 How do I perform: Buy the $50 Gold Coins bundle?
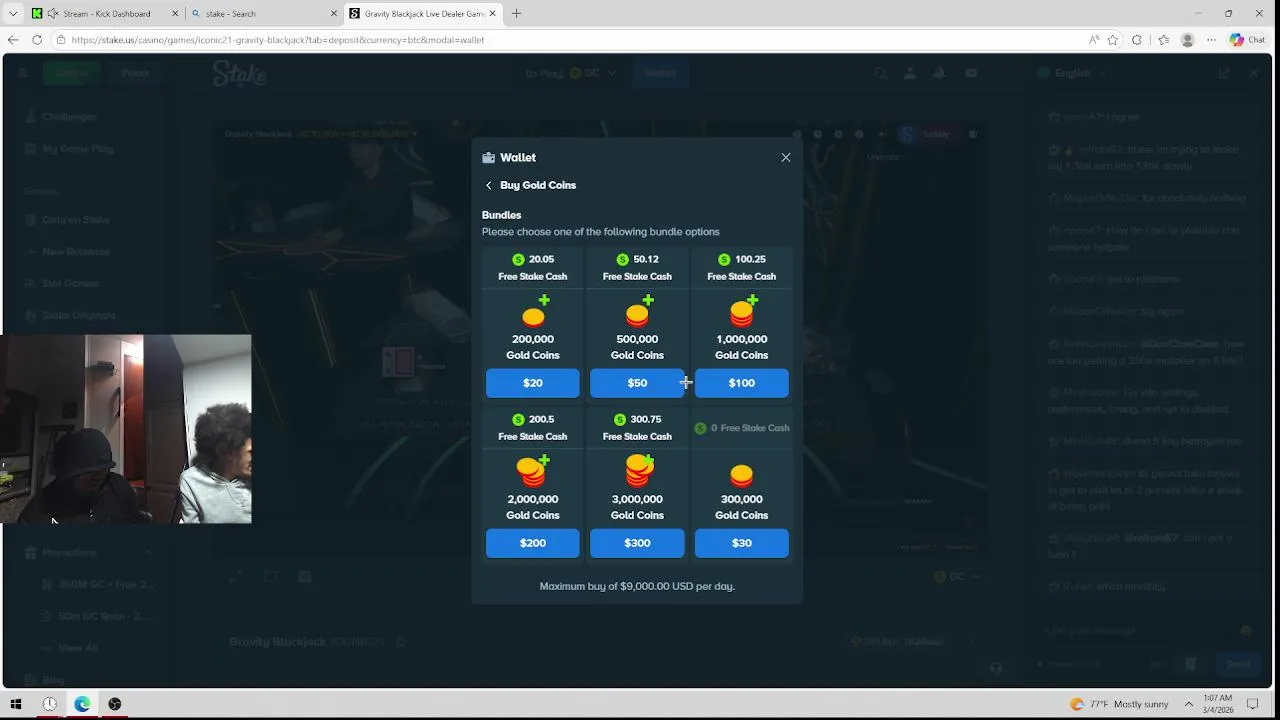(x=637, y=383)
